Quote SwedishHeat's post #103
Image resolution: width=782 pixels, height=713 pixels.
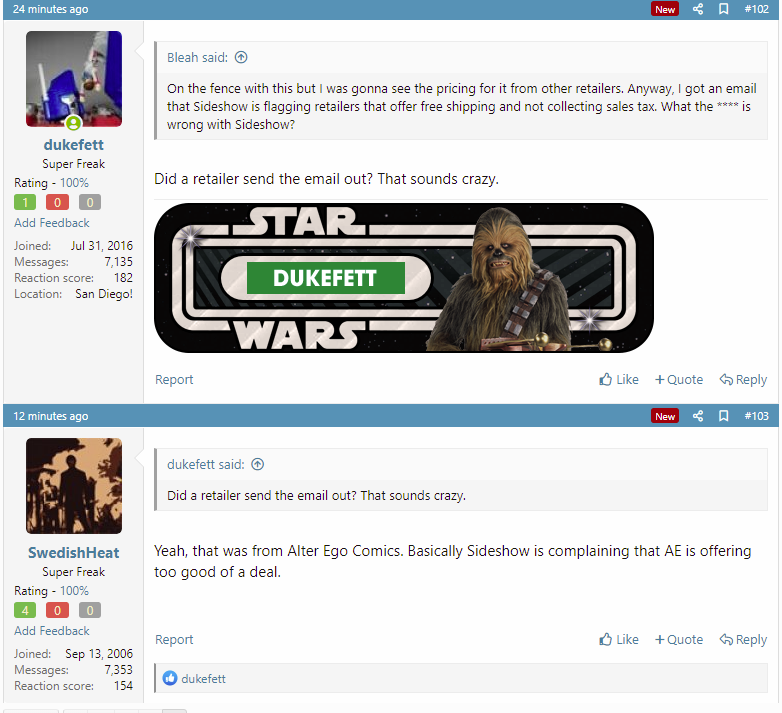pyautogui.click(x=679, y=639)
